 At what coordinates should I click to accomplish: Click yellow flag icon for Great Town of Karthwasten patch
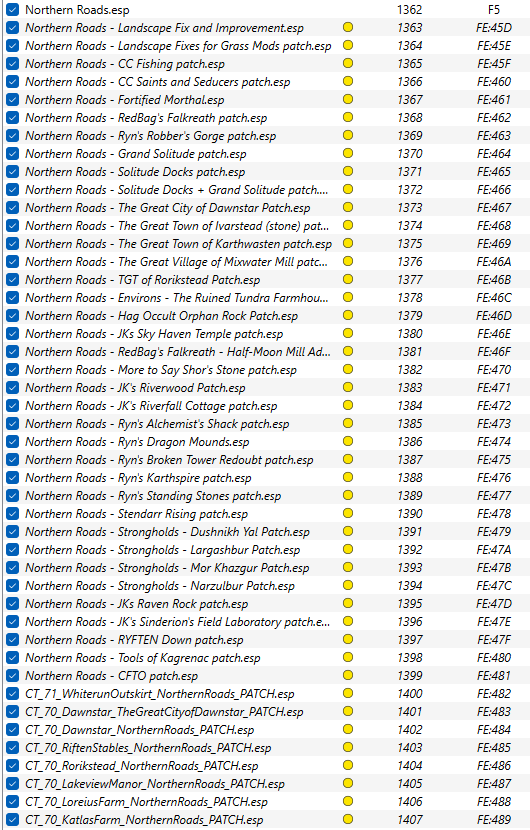point(348,243)
